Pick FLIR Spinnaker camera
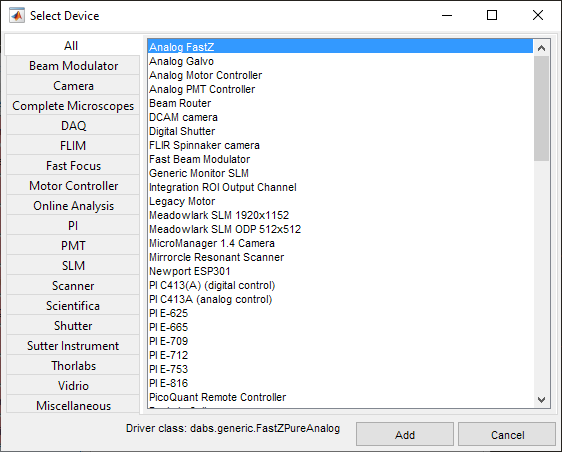Image resolution: width=562 pixels, height=452 pixels. pos(340,145)
